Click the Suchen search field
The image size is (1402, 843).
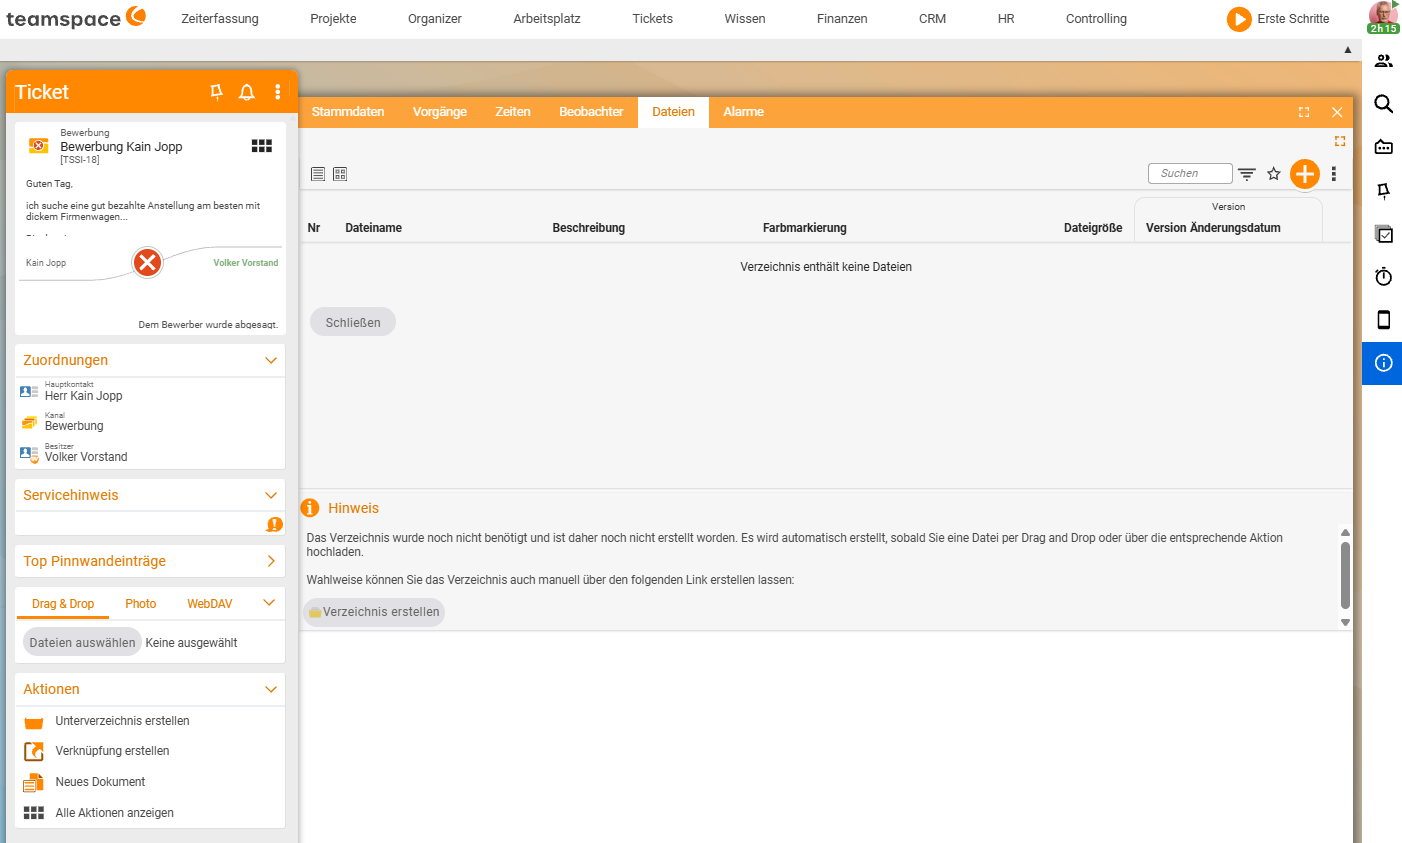[x=1190, y=174]
